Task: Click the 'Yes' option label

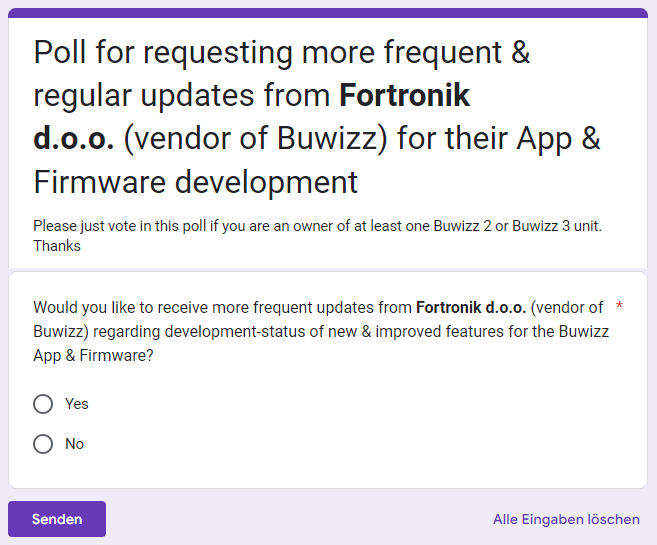Action: pos(77,404)
